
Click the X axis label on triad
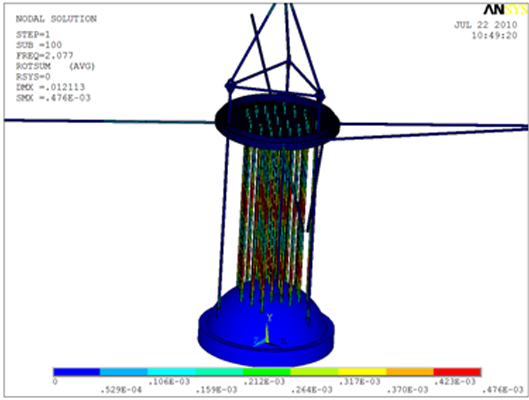tap(284, 341)
